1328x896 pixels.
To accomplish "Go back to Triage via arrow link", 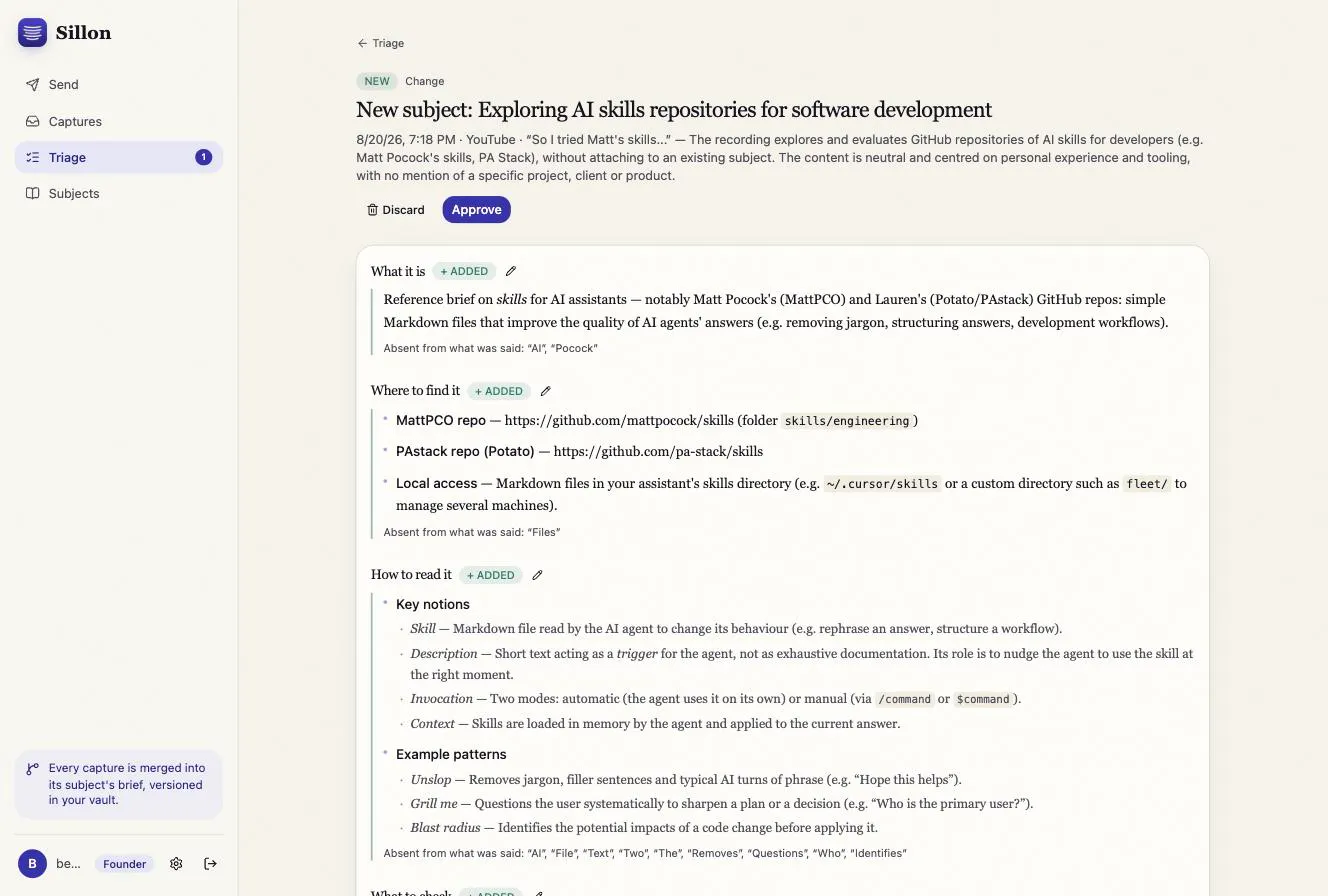I will pyautogui.click(x=381, y=43).
